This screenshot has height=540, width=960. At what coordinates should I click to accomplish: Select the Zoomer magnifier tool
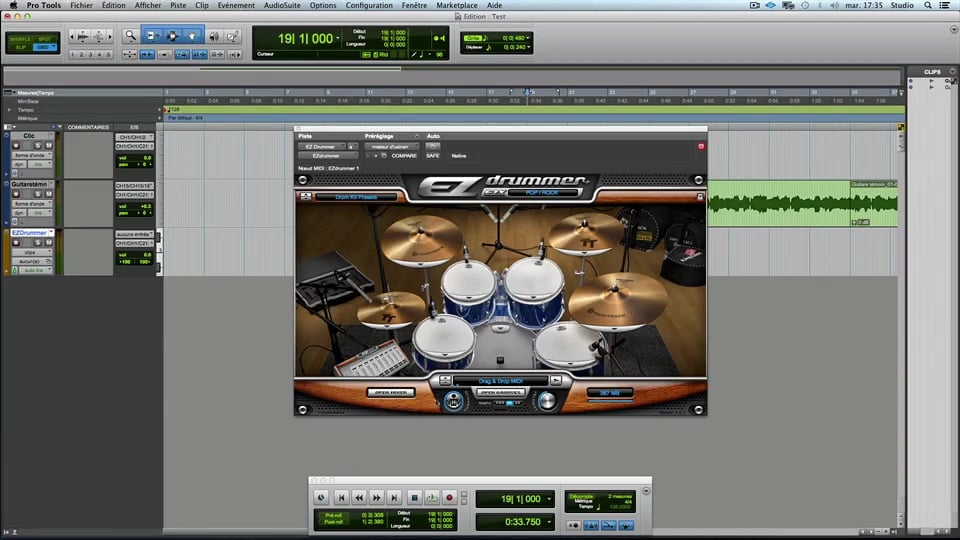[x=130, y=36]
